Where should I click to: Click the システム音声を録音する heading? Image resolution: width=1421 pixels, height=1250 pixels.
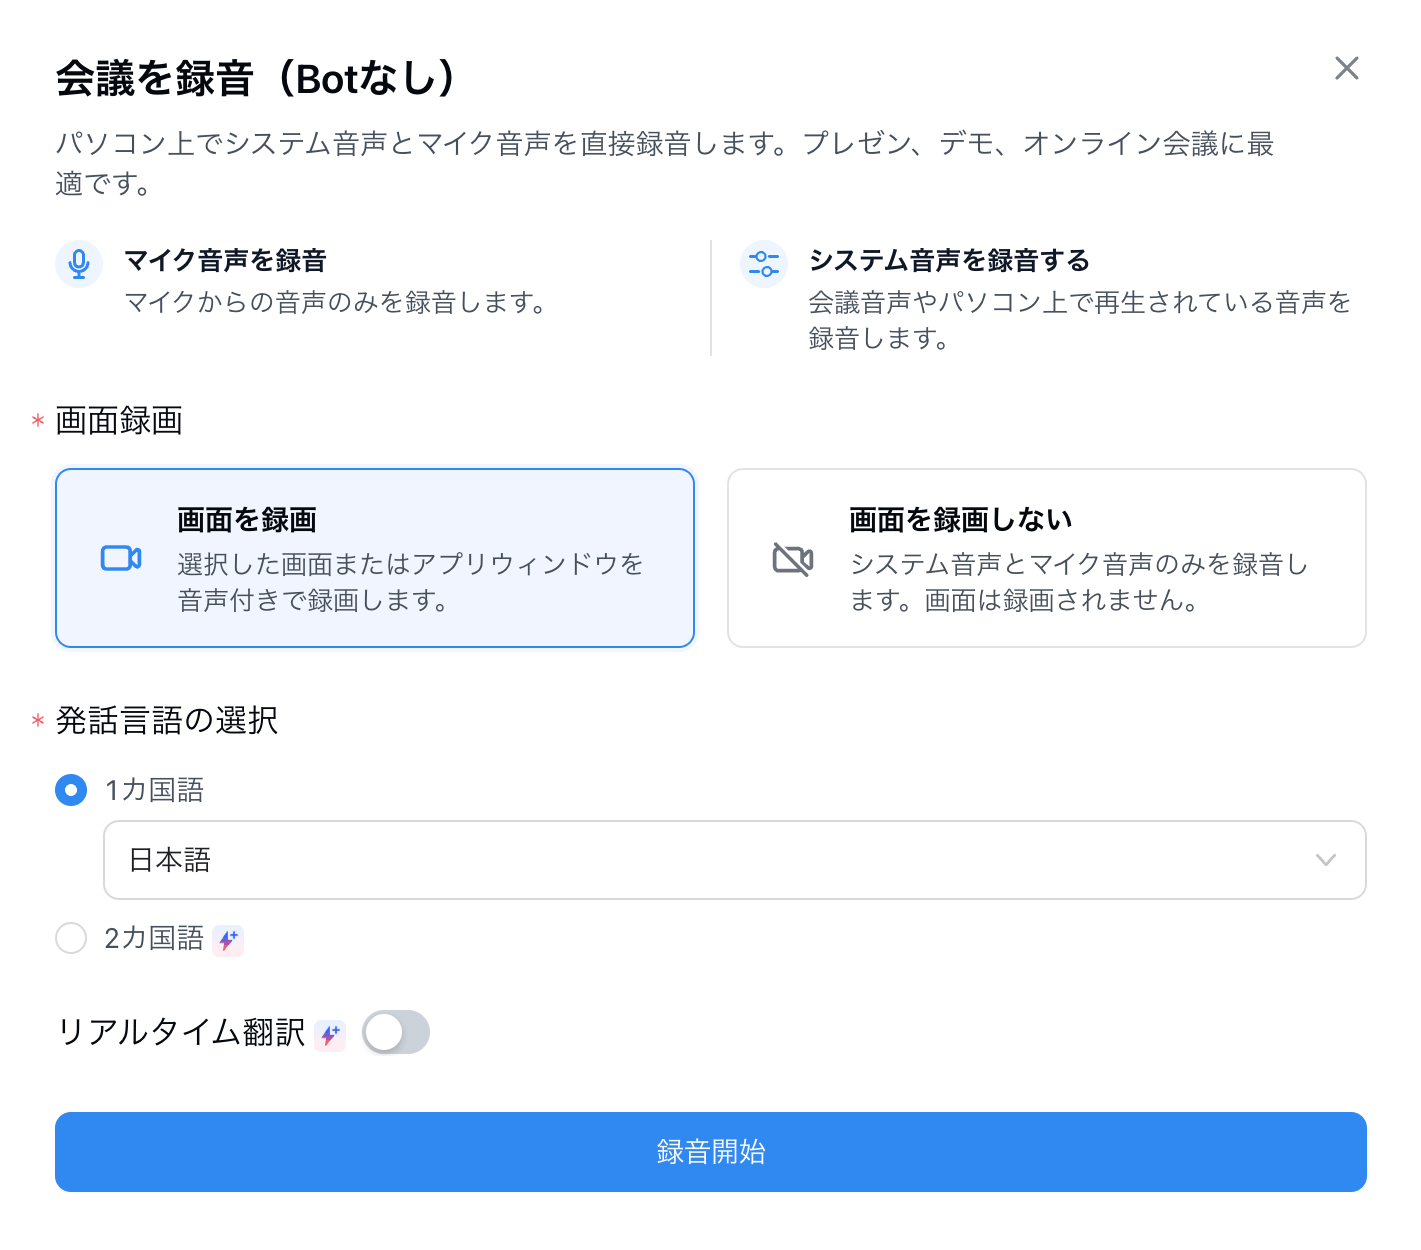pyautogui.click(x=949, y=261)
